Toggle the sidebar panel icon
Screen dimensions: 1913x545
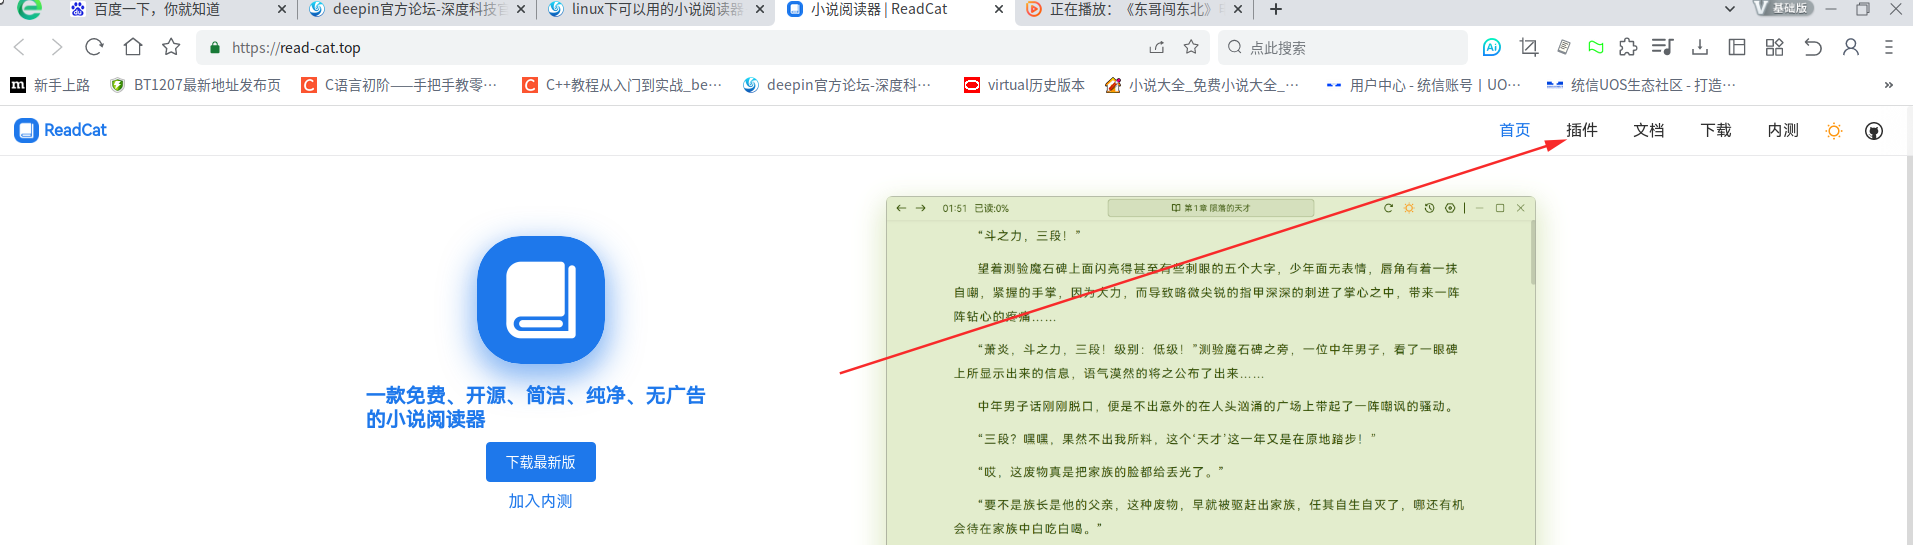point(1737,47)
